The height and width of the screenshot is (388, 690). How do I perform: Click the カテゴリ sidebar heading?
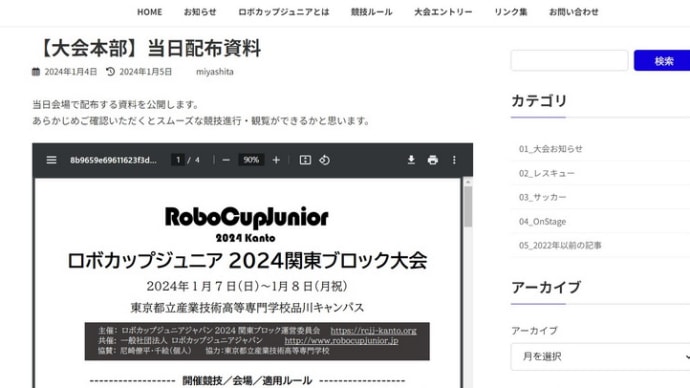(539, 101)
